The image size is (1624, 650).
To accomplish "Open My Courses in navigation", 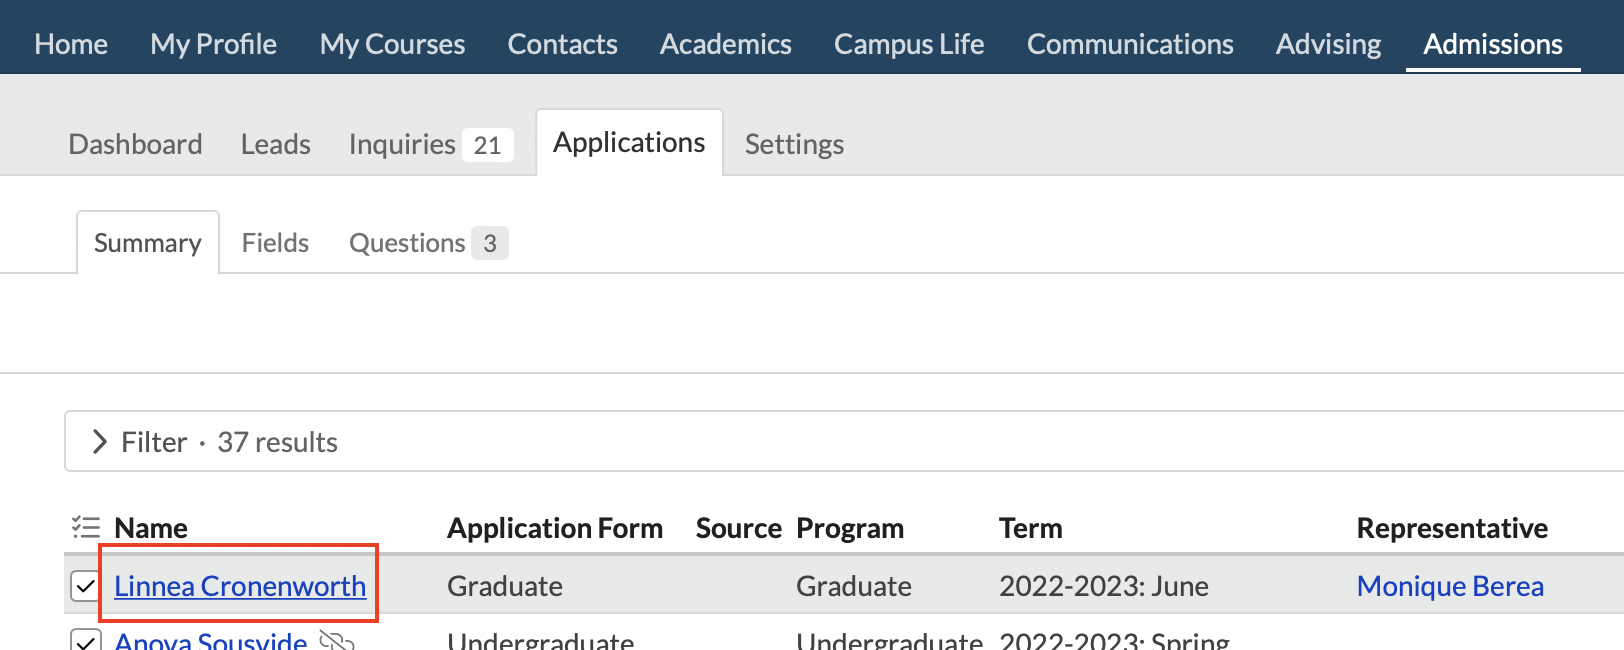I will click(x=392, y=44).
